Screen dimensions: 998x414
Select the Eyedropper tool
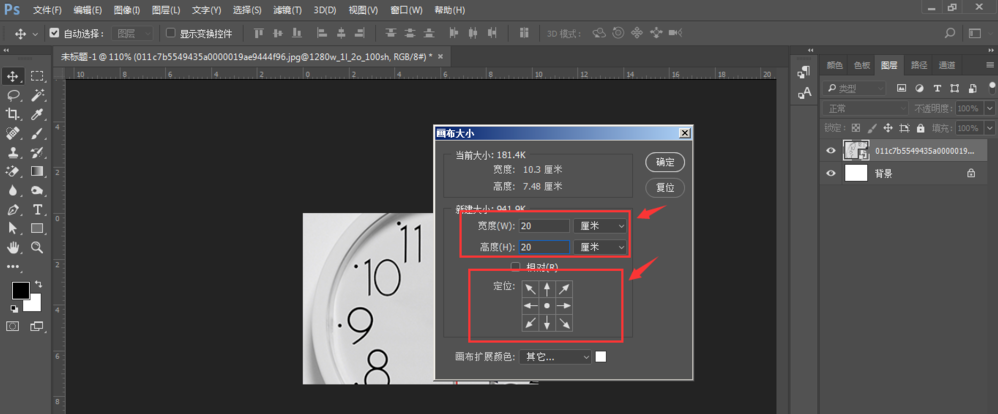pos(37,115)
